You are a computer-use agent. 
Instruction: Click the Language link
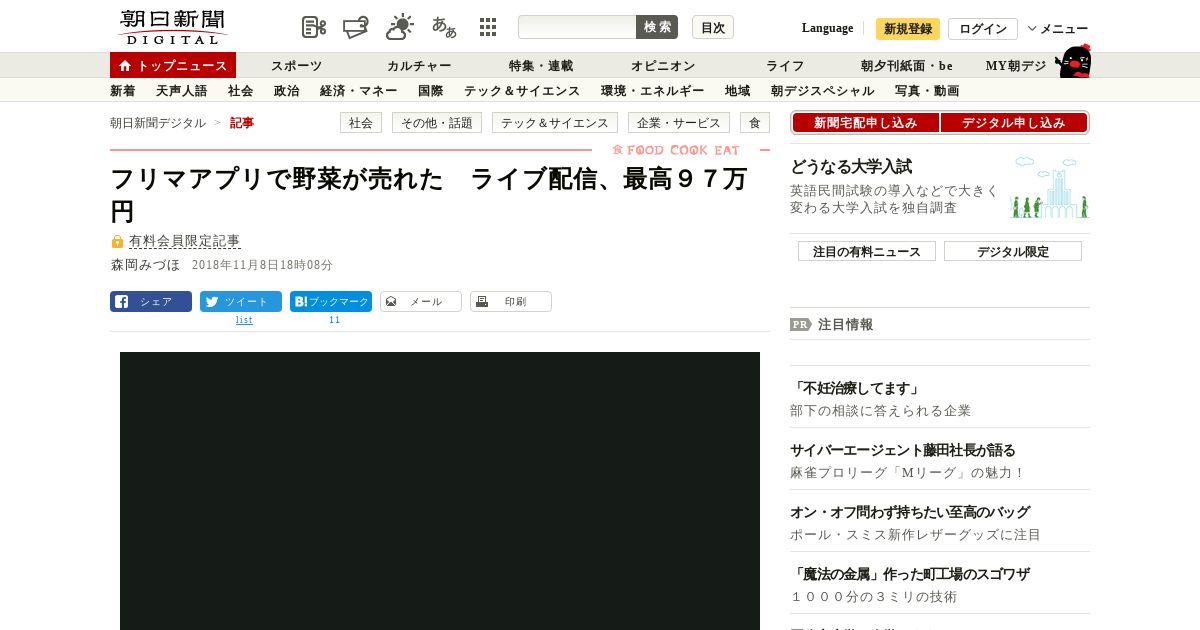click(x=828, y=28)
